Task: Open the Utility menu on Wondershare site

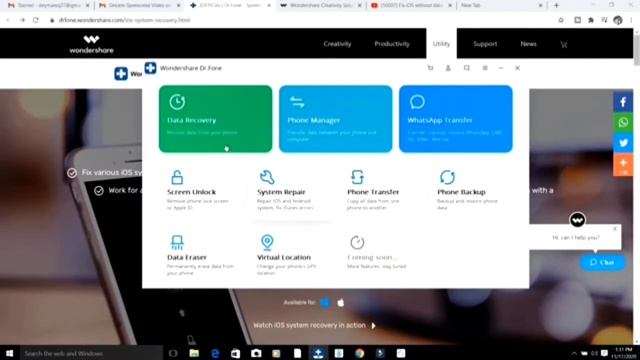Action: (x=441, y=44)
